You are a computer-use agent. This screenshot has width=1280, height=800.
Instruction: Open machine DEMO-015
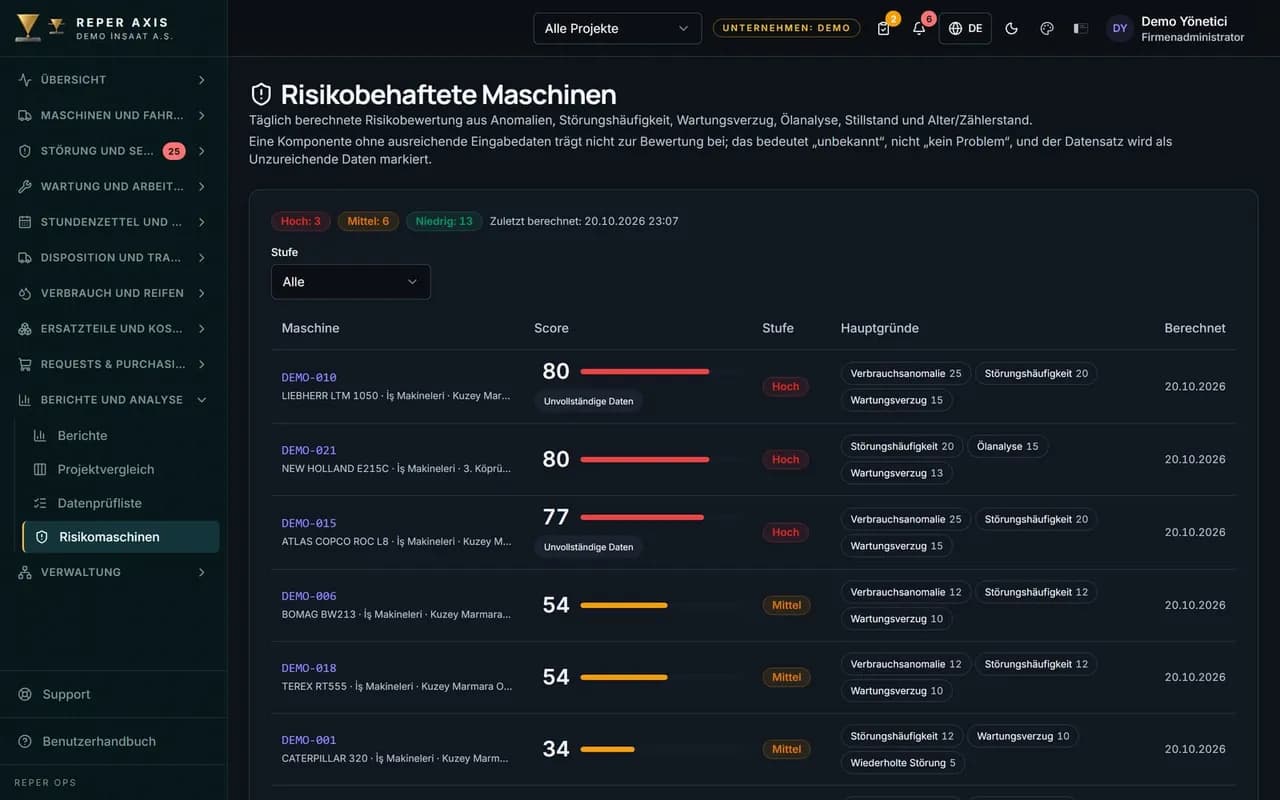coord(309,524)
